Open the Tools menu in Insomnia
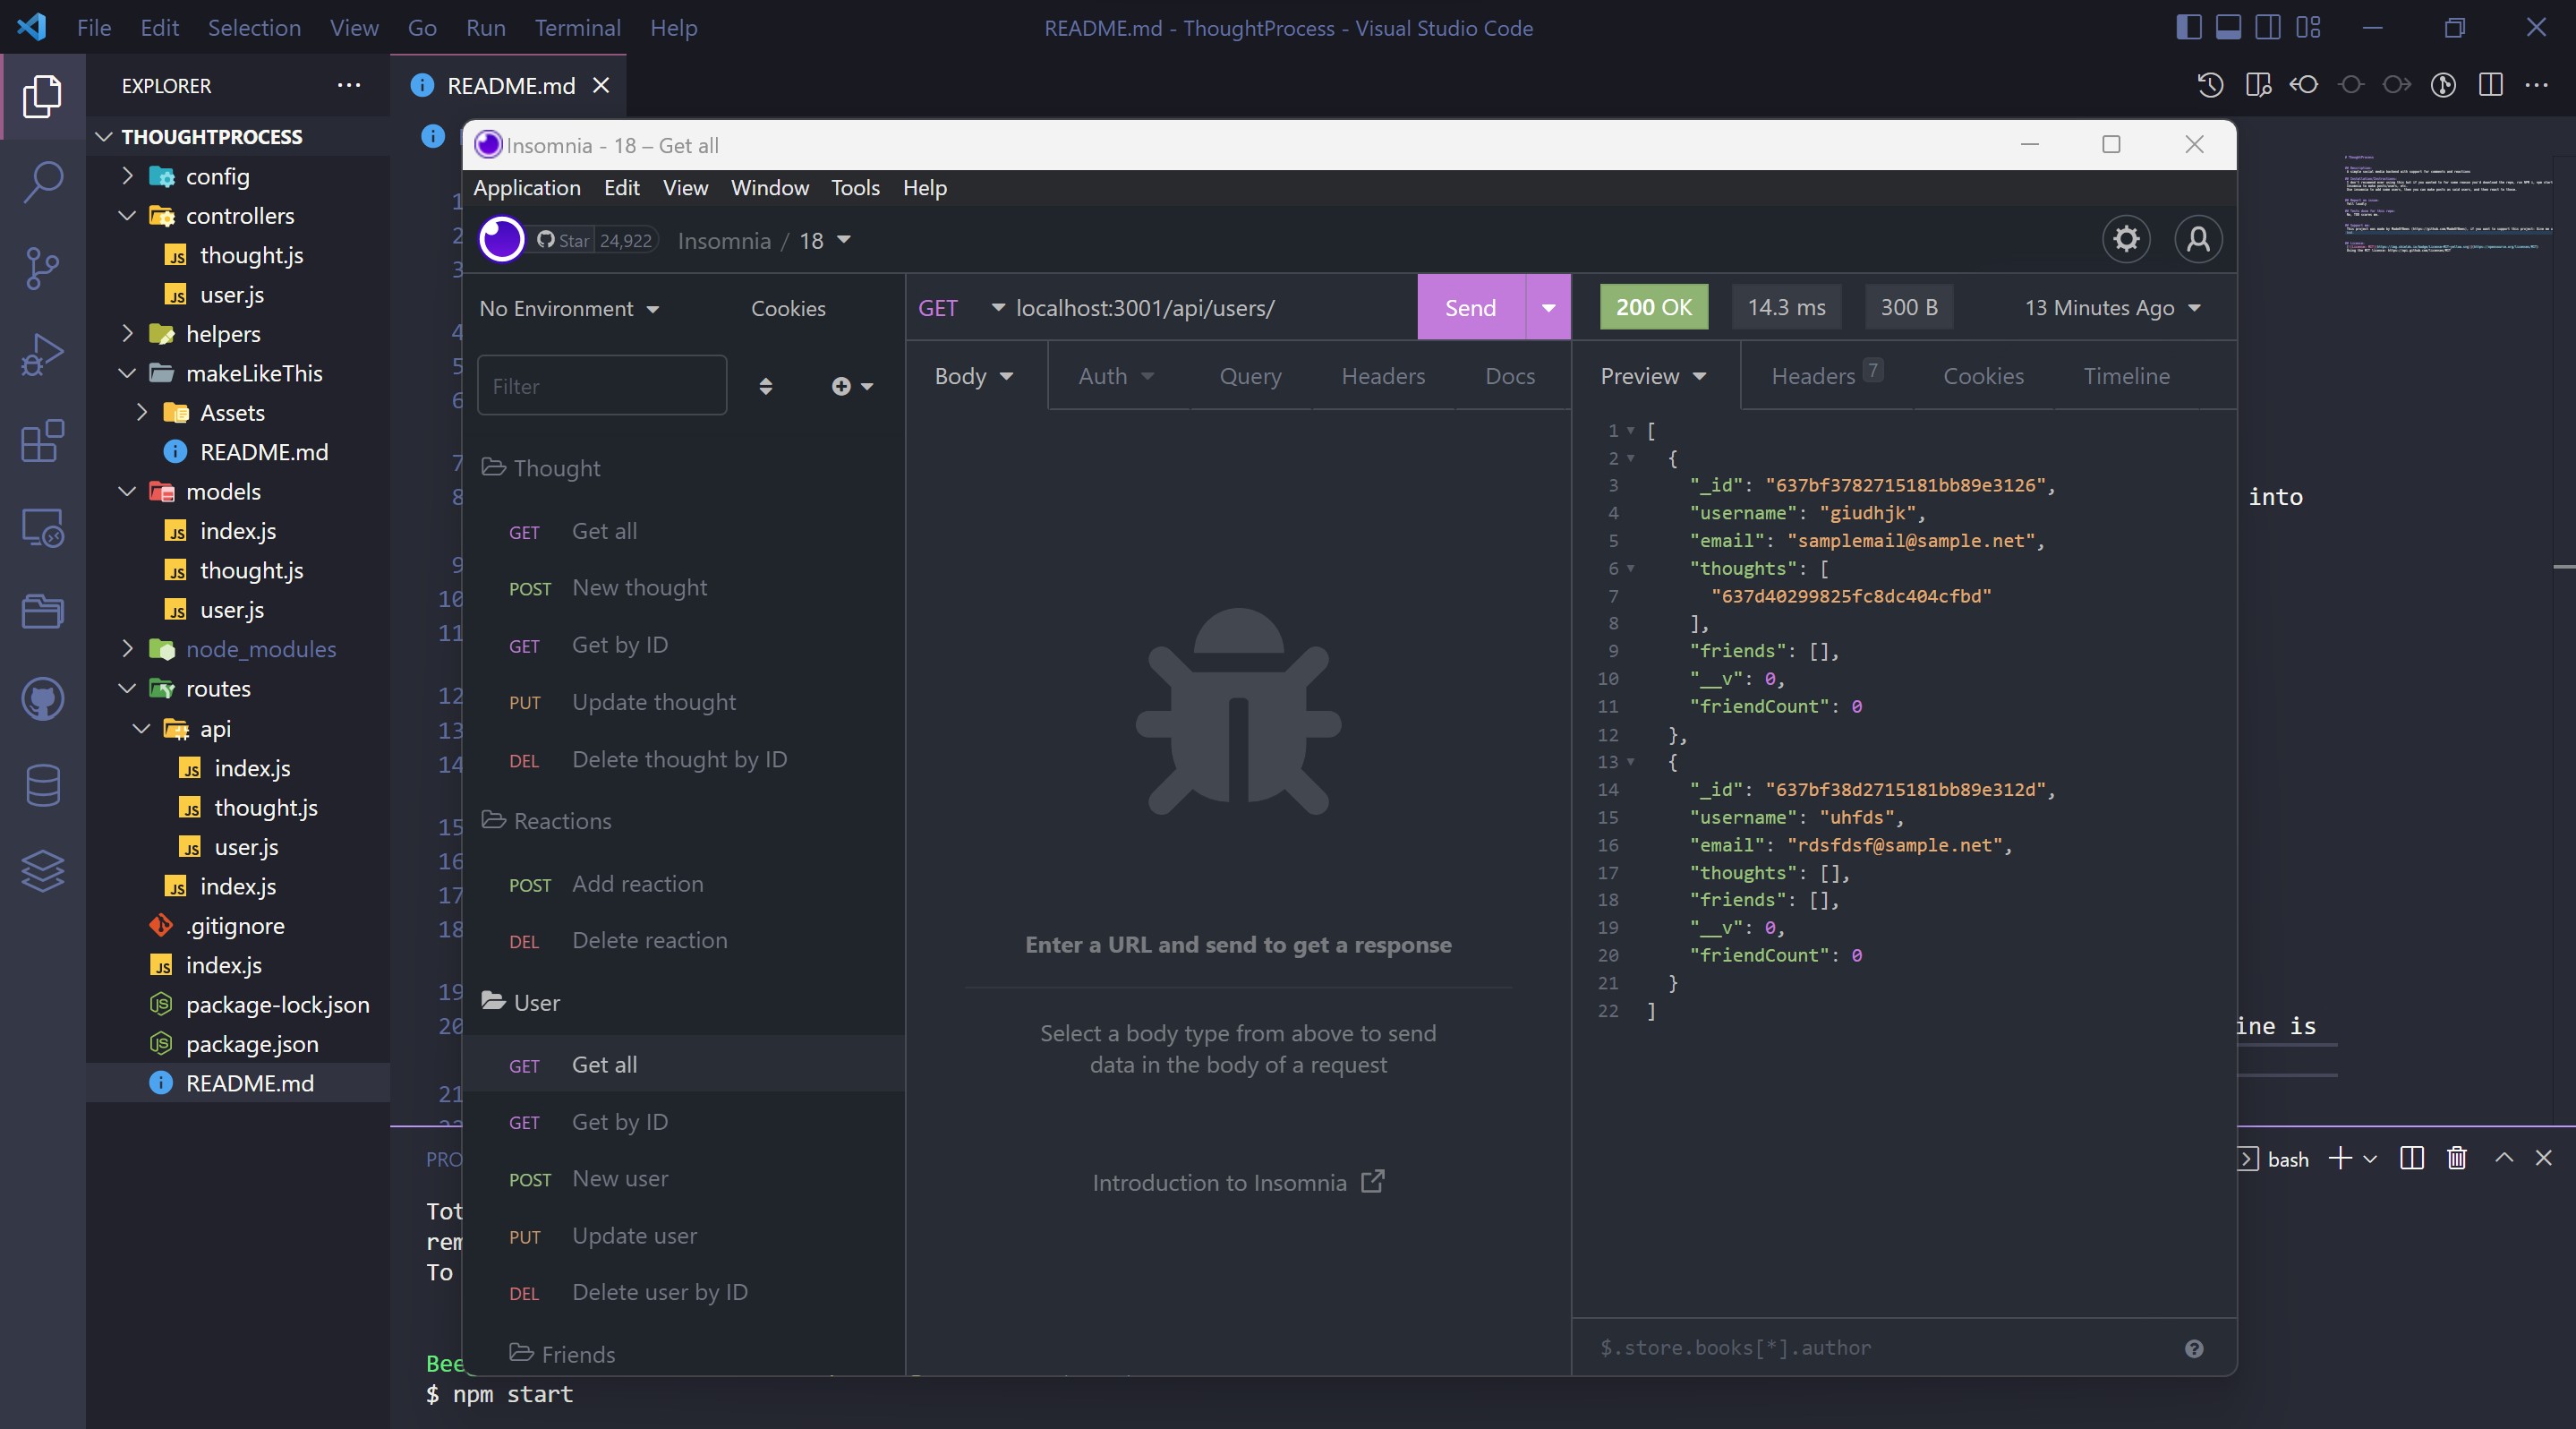Screen dimensions: 2576x1429 tap(855, 188)
